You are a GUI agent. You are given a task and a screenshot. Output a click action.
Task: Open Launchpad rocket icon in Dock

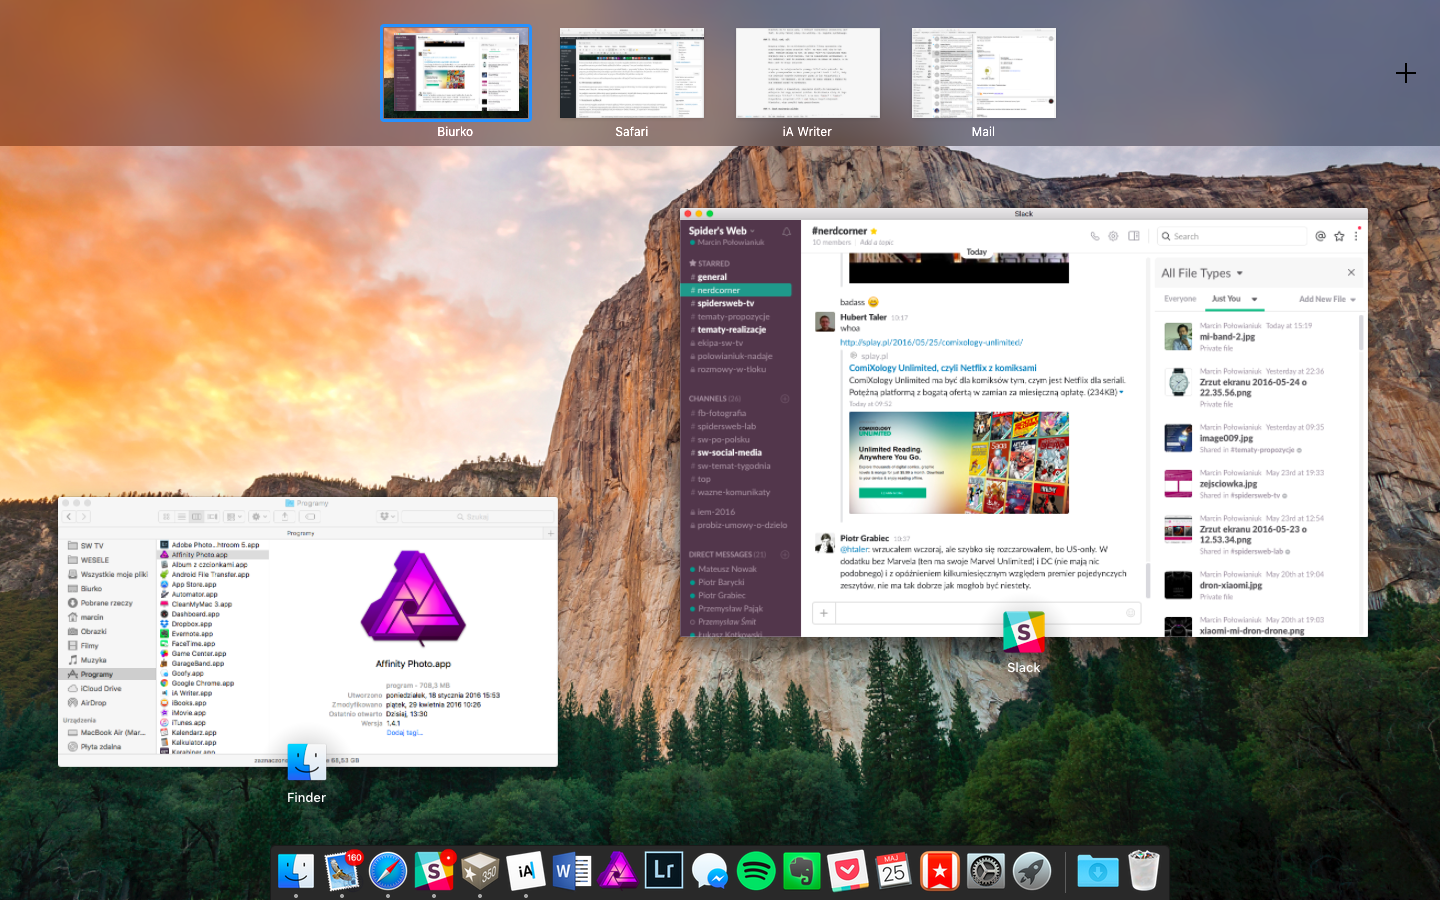coord(1032,871)
